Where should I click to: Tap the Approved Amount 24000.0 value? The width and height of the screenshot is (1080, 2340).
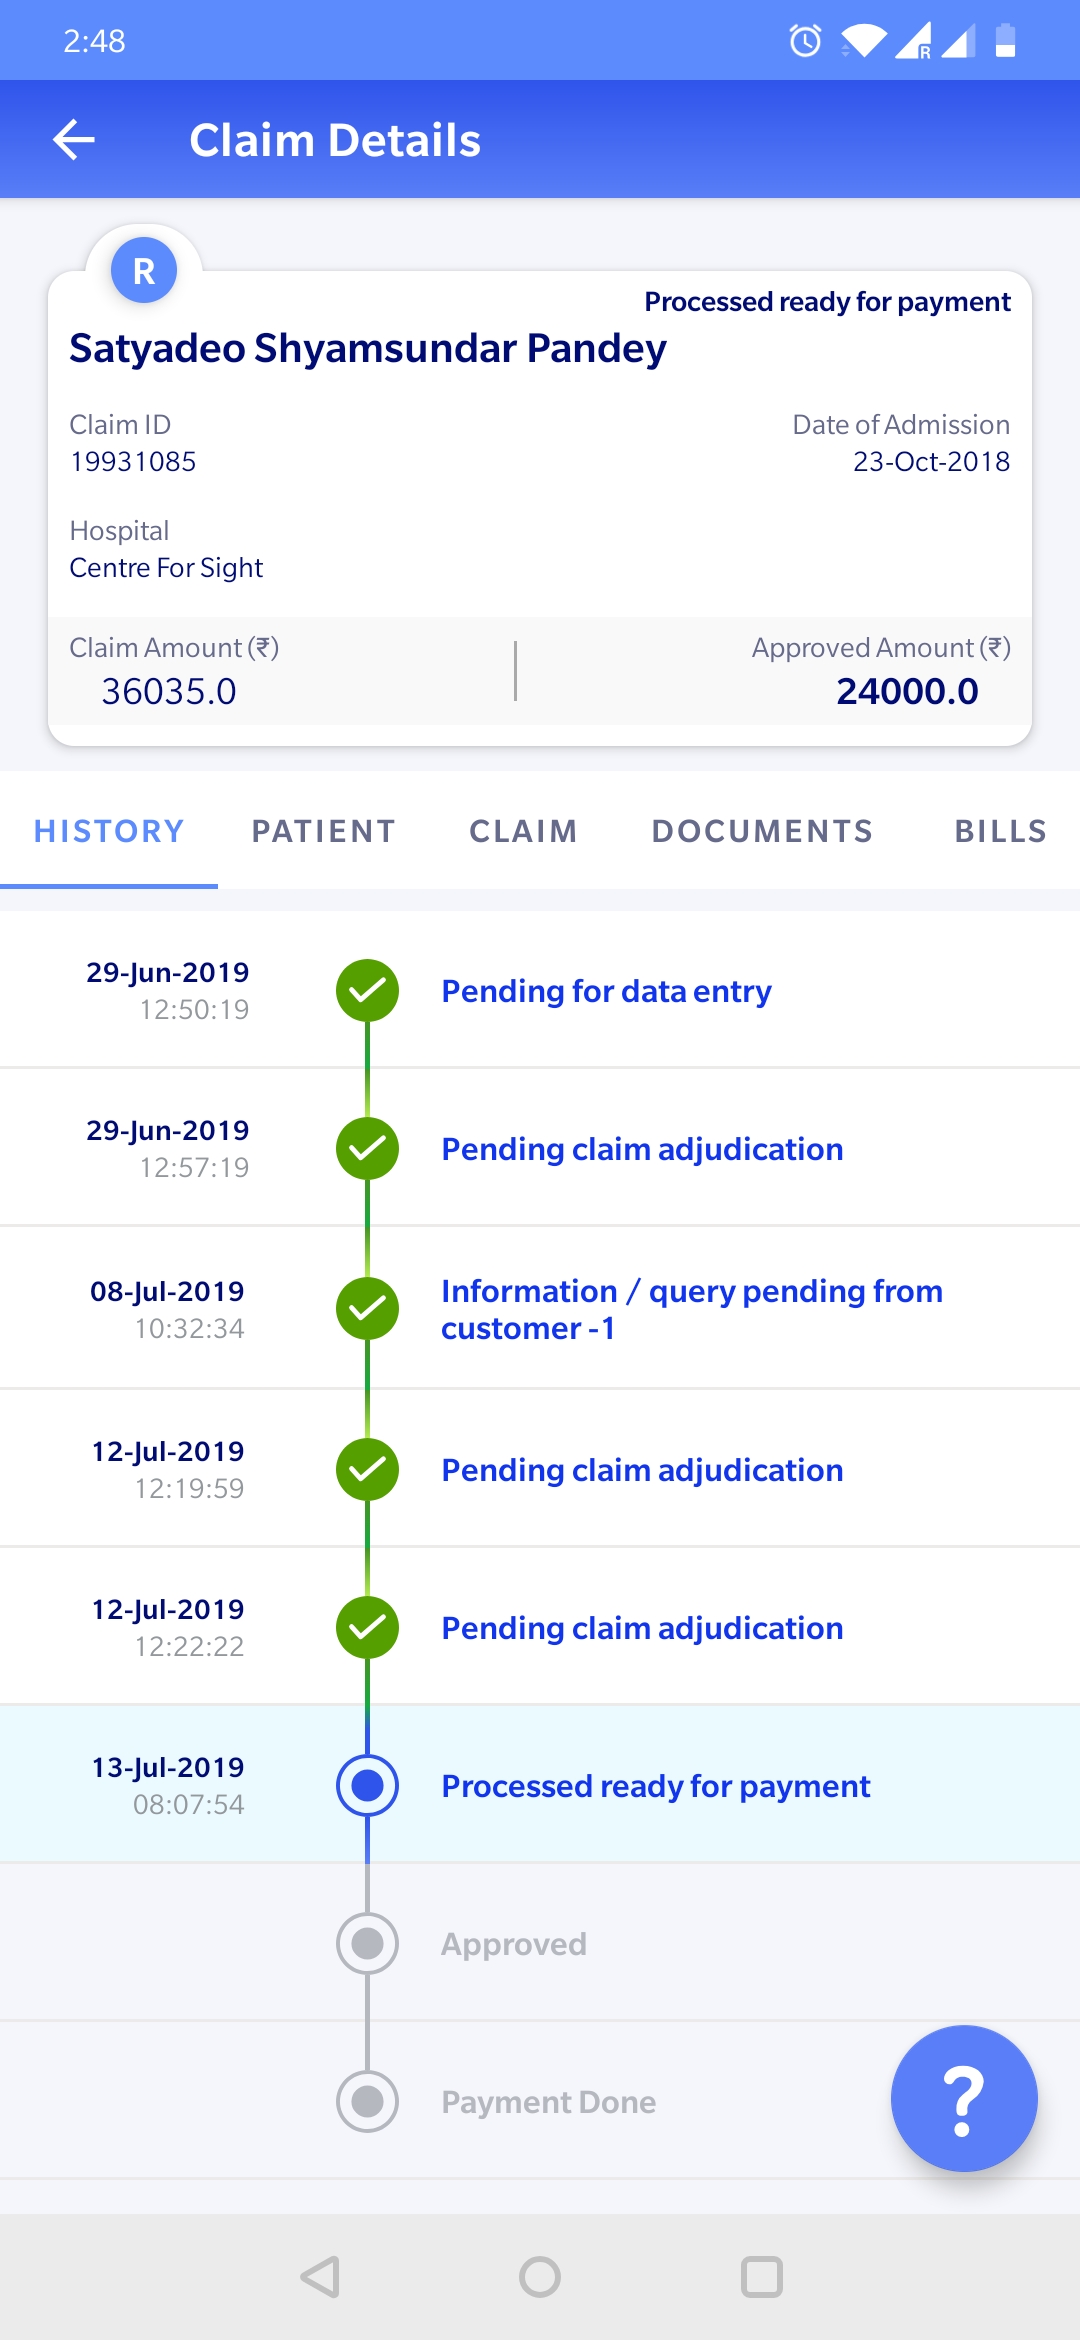(907, 691)
